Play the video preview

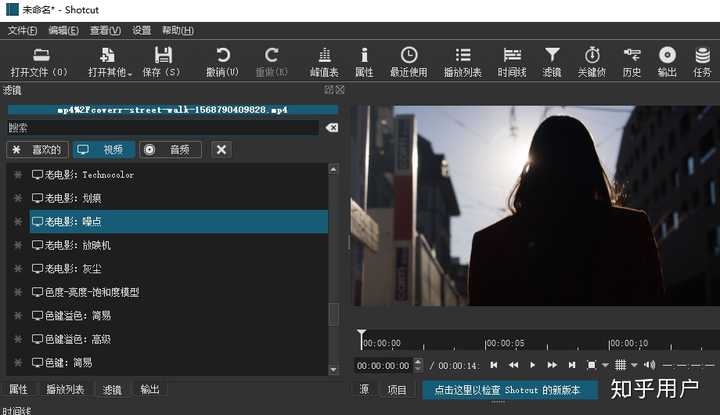click(x=533, y=365)
